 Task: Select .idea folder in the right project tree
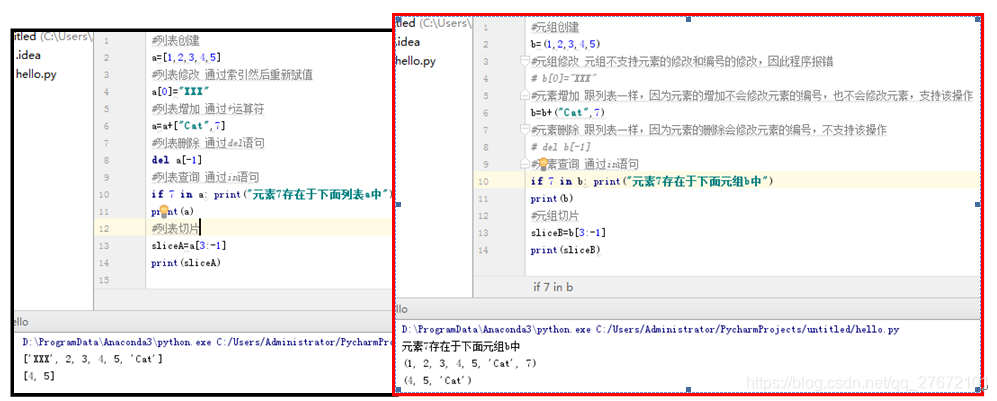coord(408,42)
